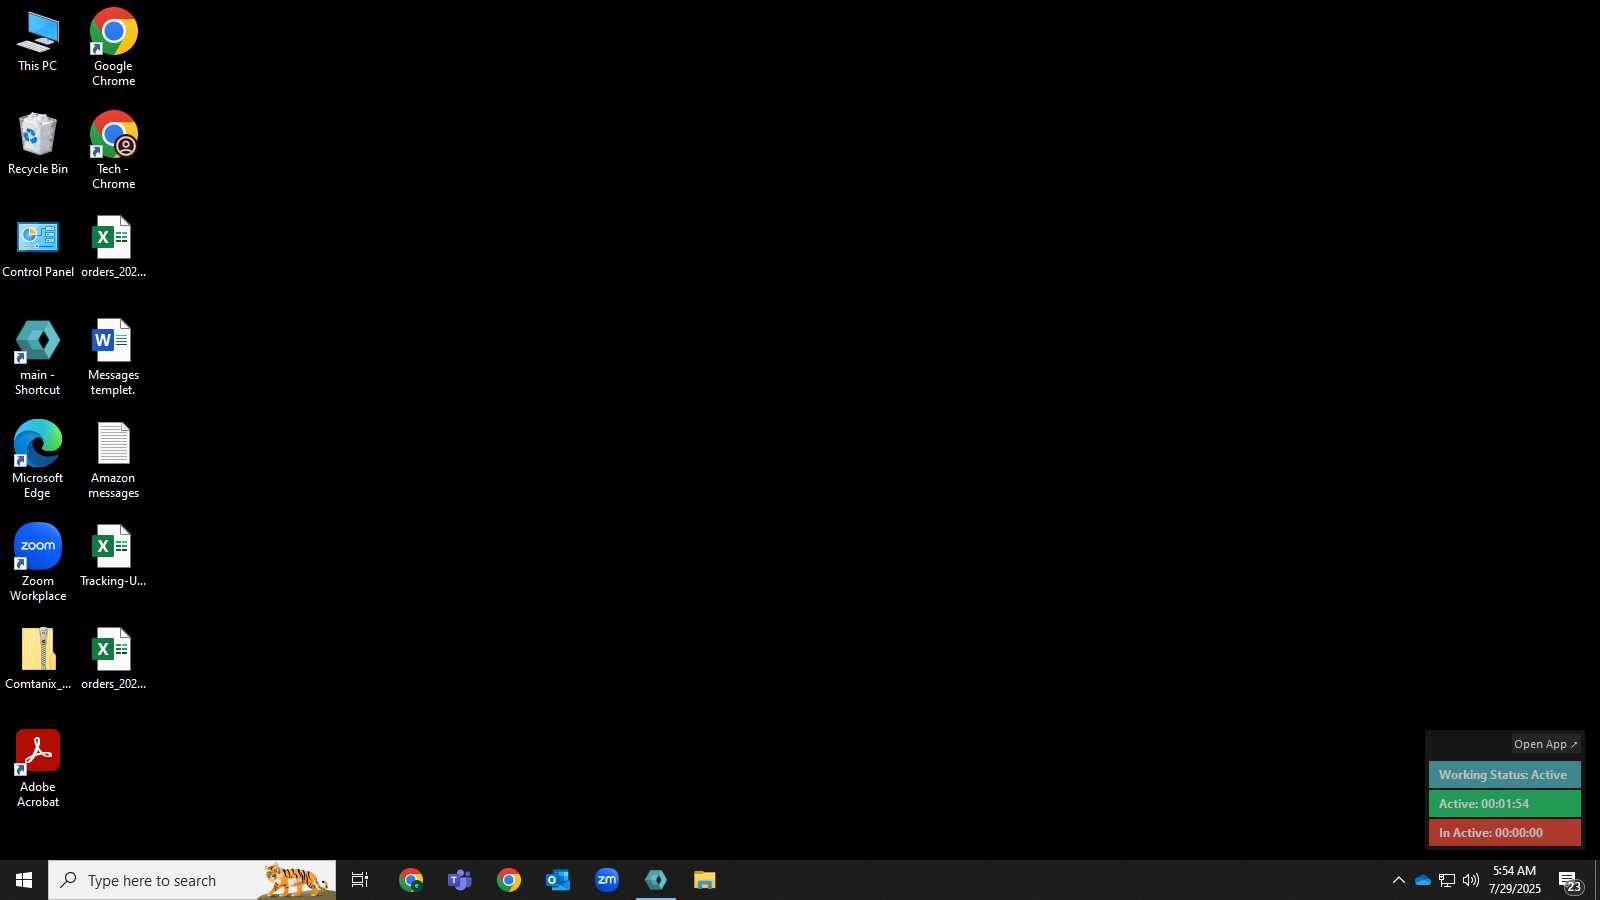
Task: Open the Windows Start menu
Action: tap(24, 880)
